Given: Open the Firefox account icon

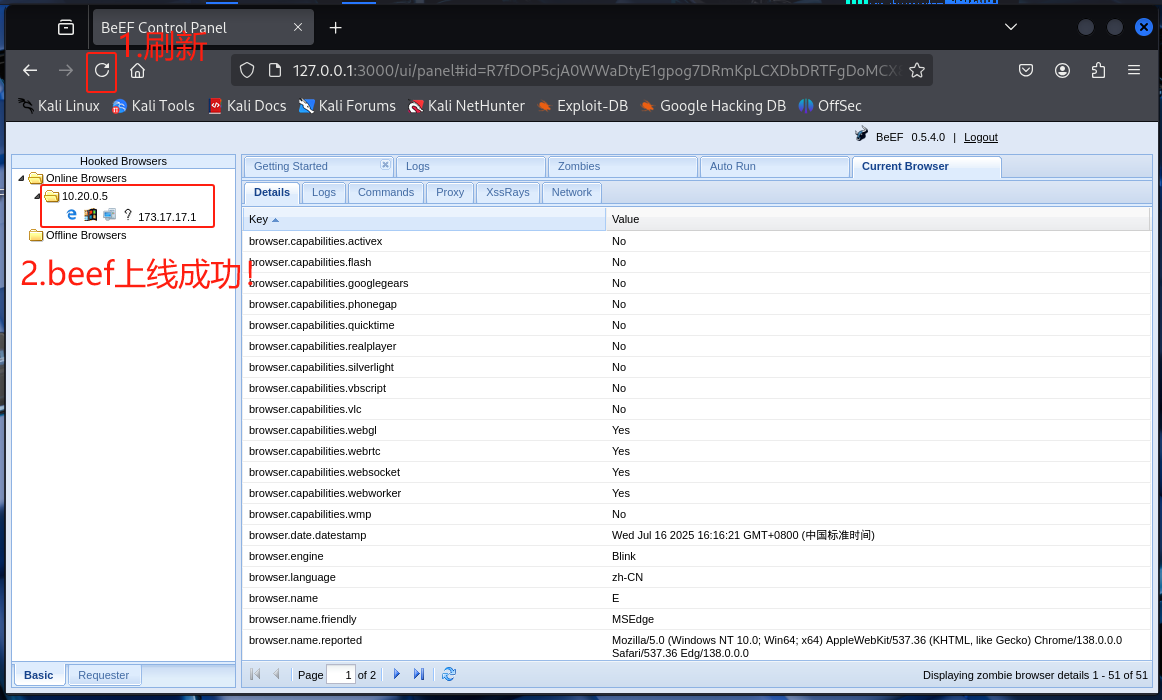Looking at the screenshot, I should click(x=1062, y=70).
